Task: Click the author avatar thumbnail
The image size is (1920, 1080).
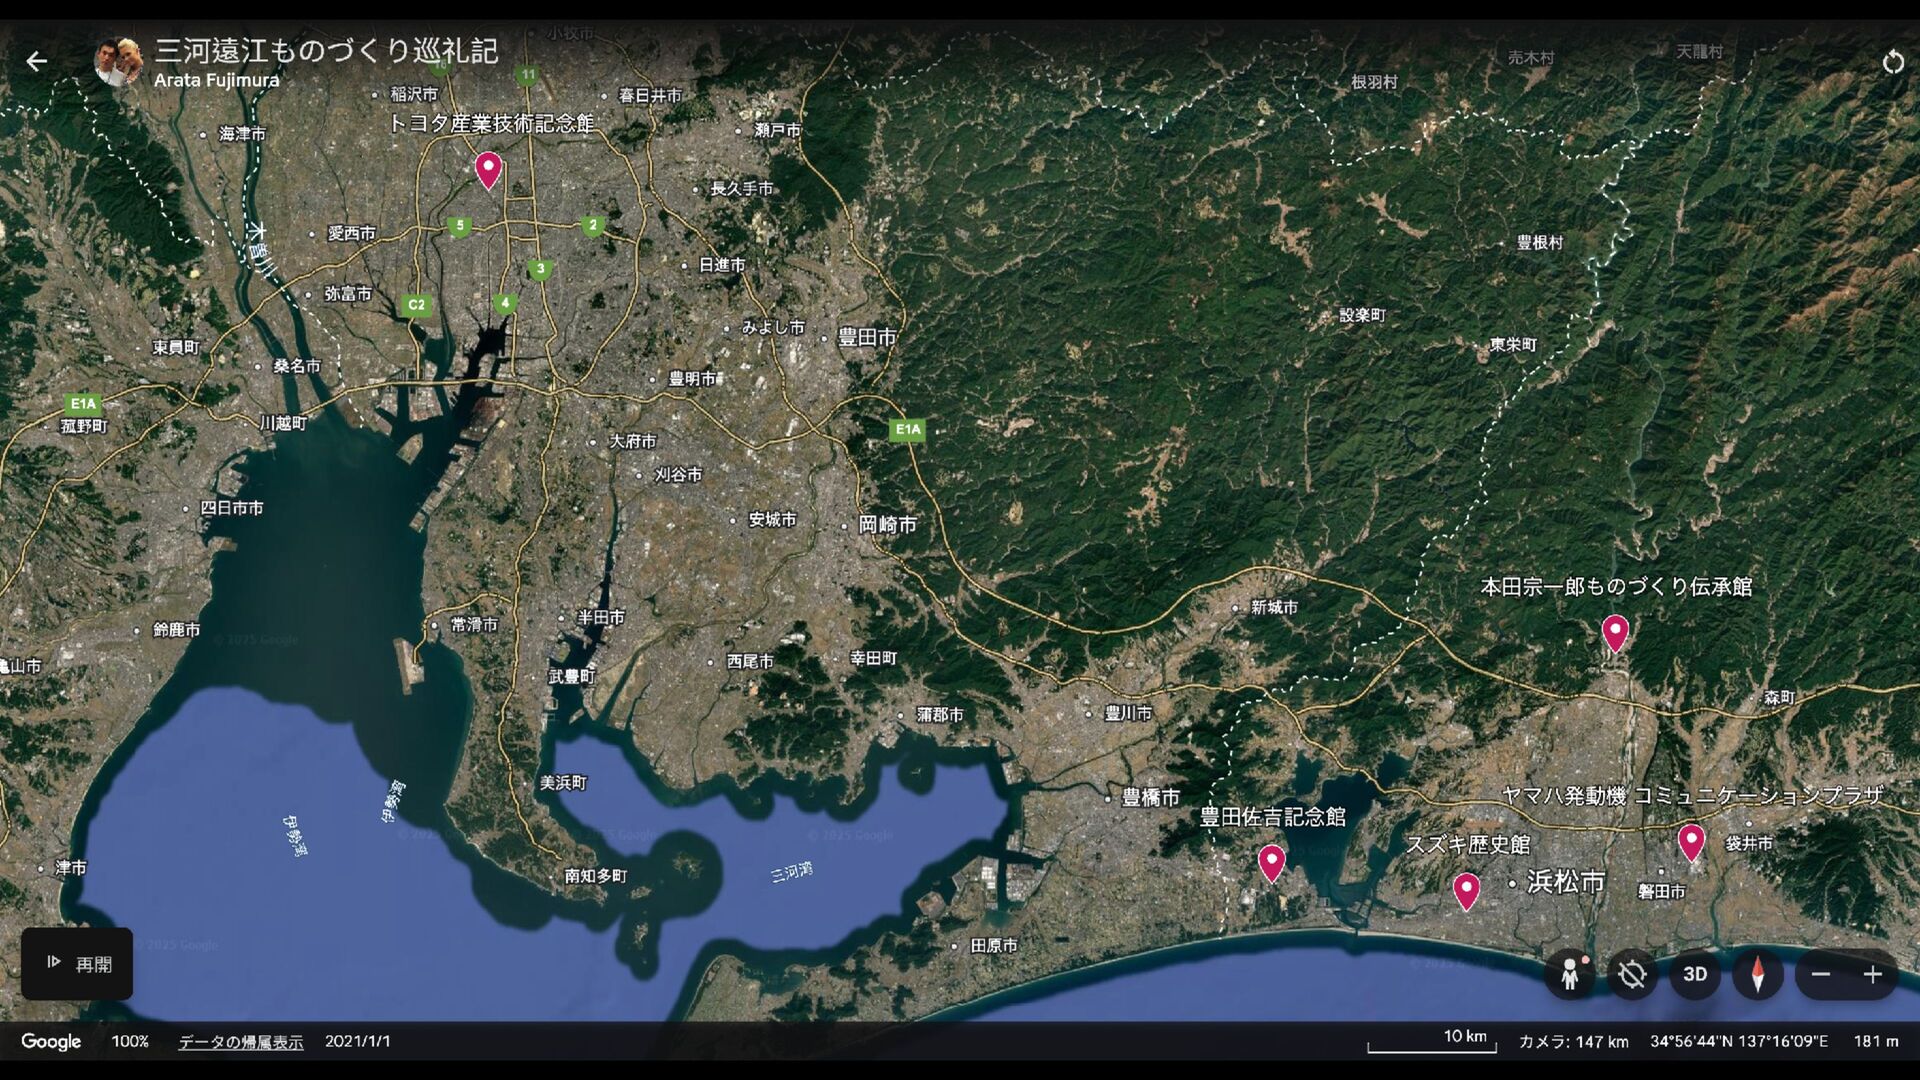Action: coord(118,62)
